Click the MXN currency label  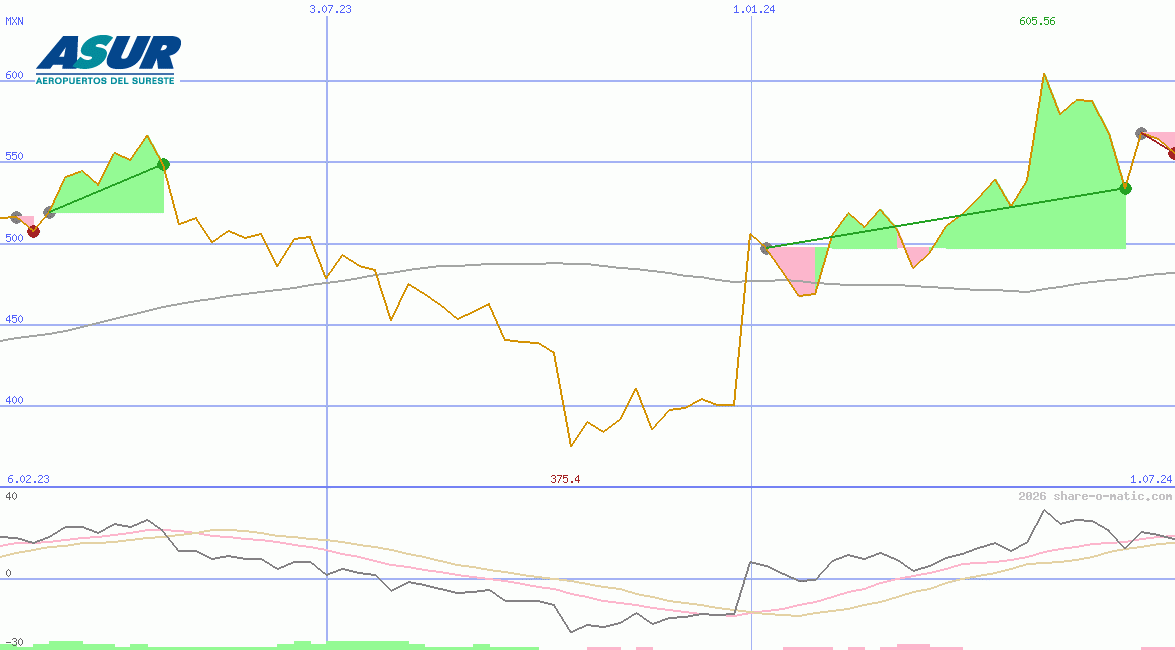click(15, 21)
